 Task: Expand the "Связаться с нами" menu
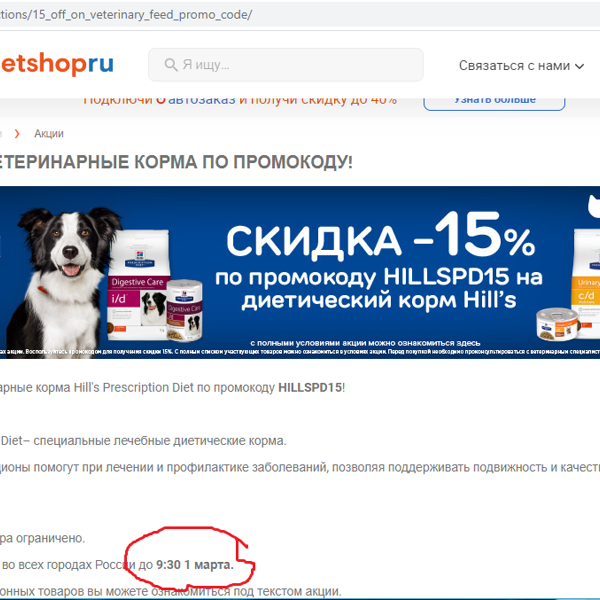point(521,66)
